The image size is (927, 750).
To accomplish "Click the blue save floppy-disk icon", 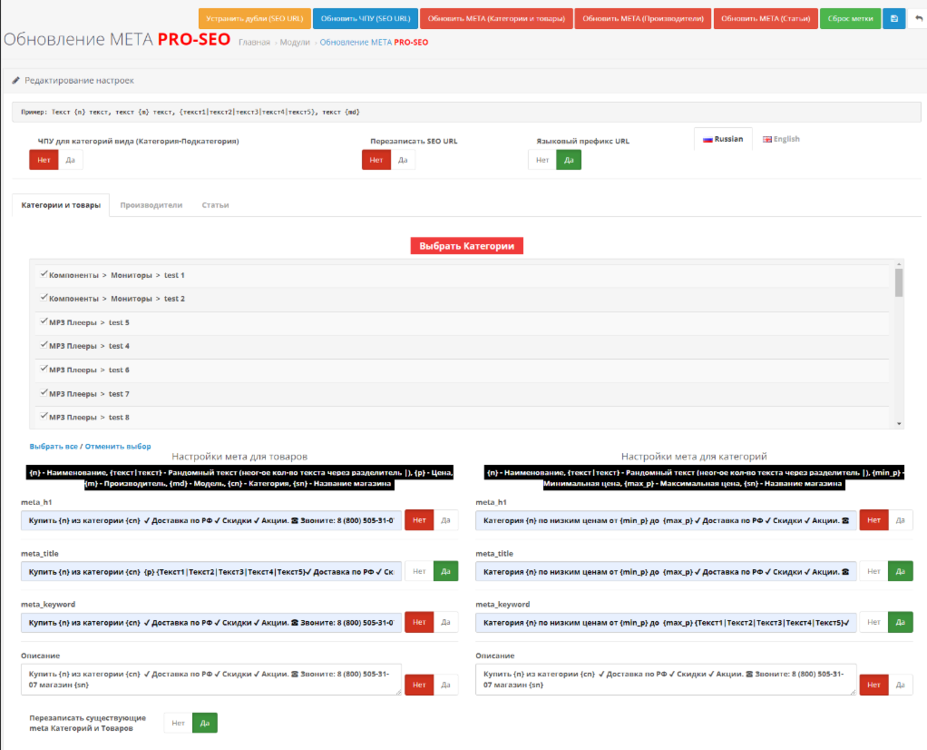I will tap(893, 19).
